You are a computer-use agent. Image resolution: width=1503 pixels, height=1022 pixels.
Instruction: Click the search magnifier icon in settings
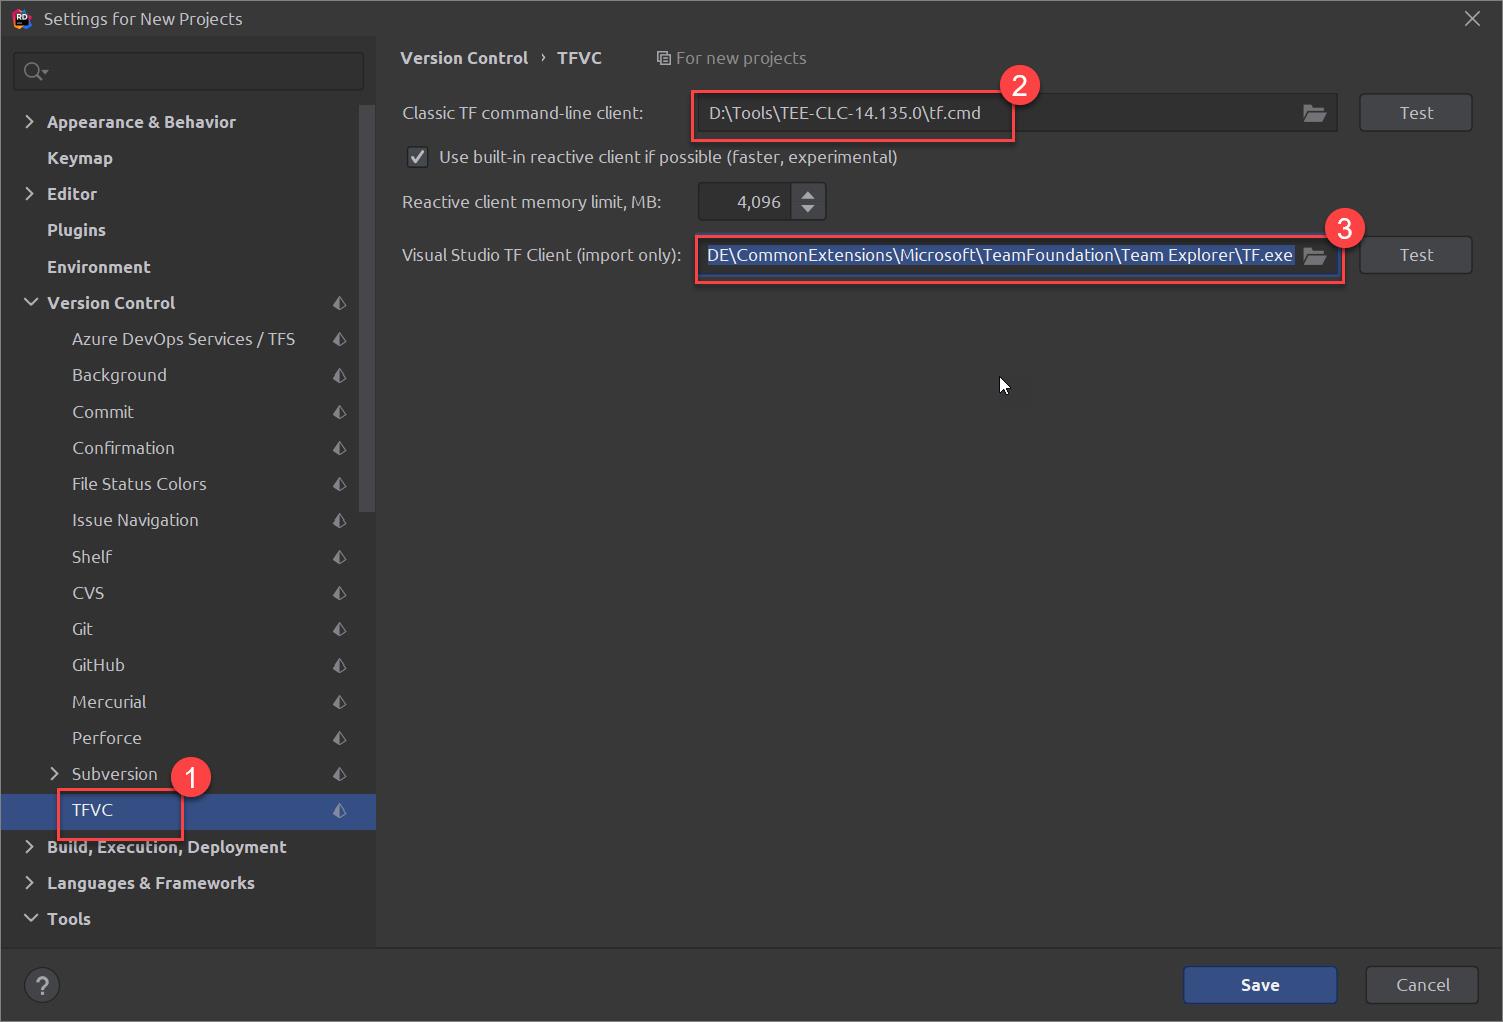(x=34, y=71)
